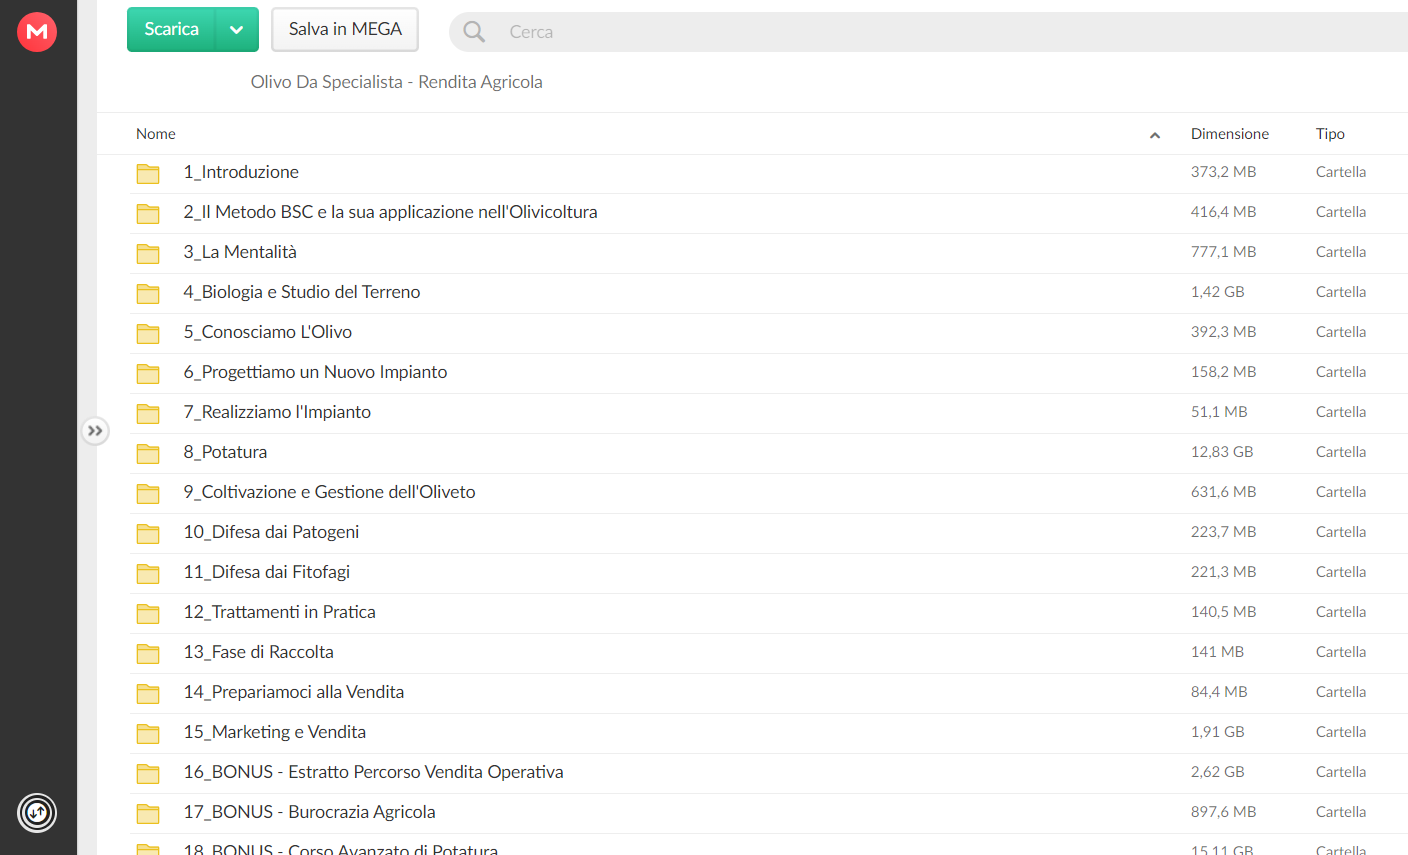Select folder icon of 8_Potatura
The image size is (1408, 855).
click(148, 453)
